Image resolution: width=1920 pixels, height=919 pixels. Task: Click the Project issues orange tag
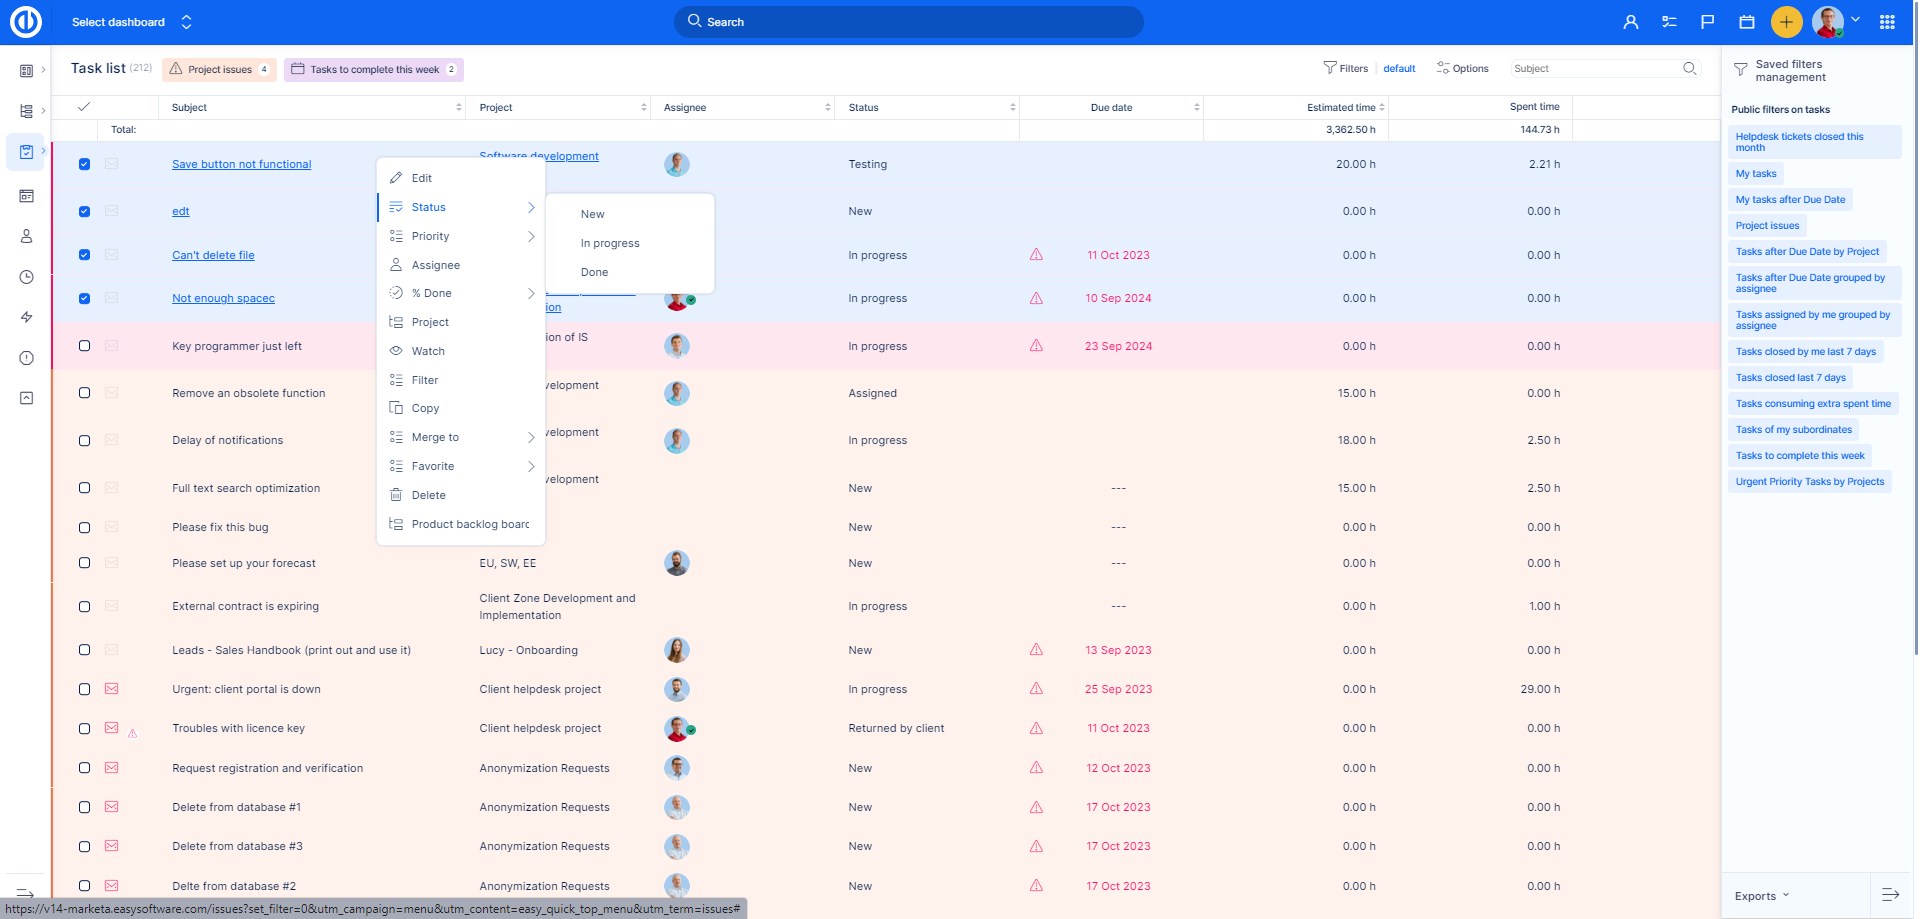219,70
